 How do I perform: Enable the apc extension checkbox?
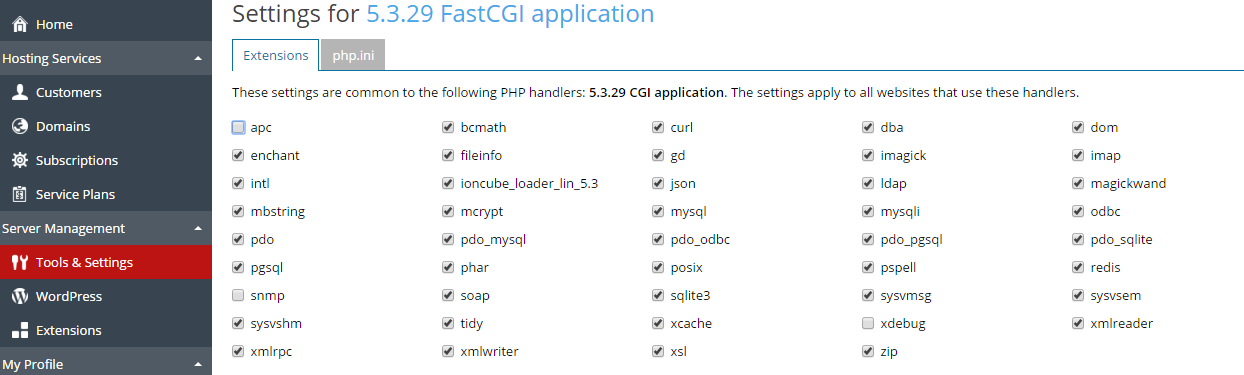(x=238, y=127)
